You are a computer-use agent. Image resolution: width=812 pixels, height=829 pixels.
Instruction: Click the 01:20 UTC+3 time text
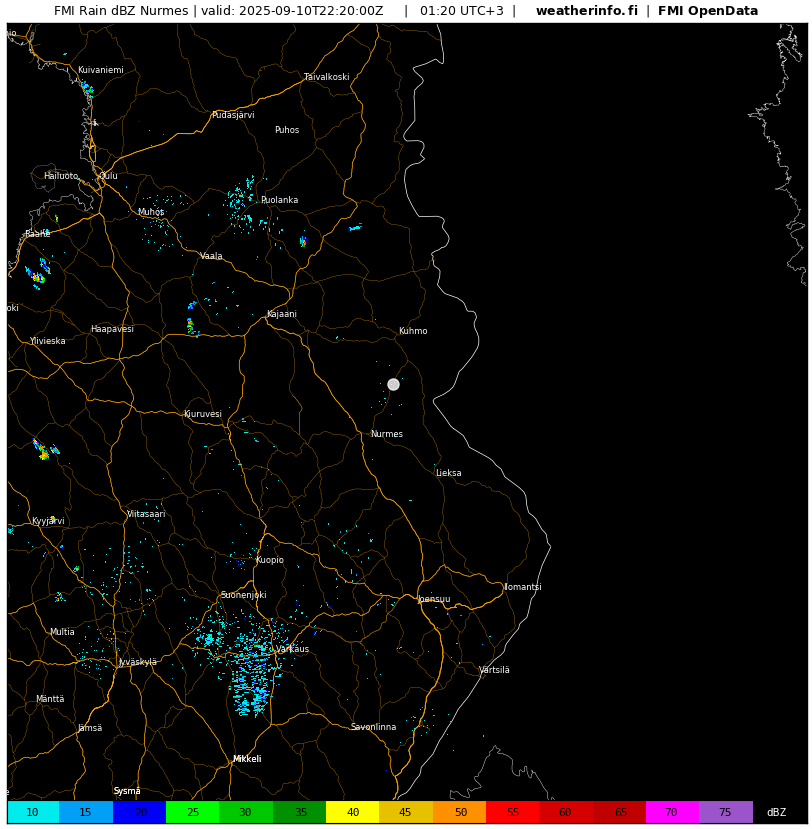click(462, 11)
